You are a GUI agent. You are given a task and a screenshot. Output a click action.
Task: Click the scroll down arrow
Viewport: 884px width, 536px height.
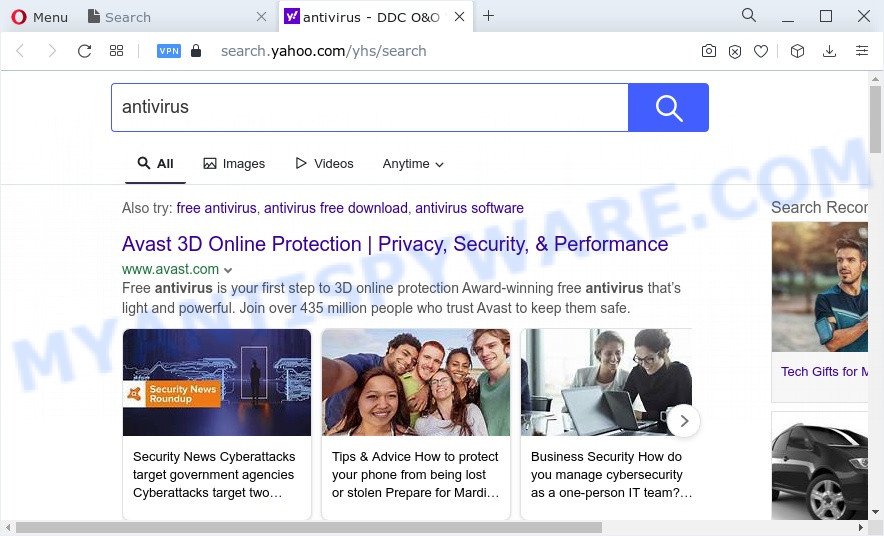coord(875,512)
